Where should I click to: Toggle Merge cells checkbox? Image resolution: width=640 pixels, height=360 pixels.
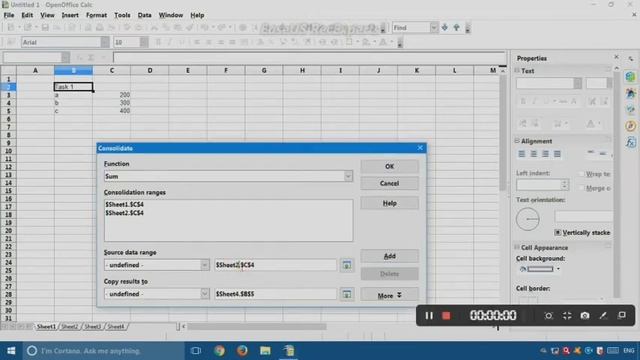[581, 188]
